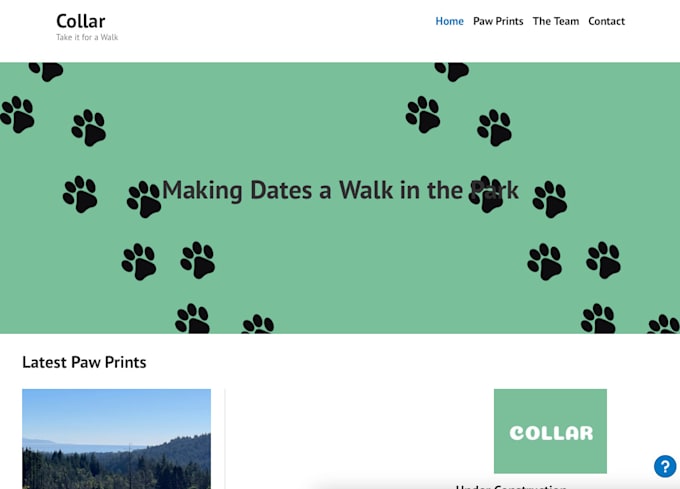The height and width of the screenshot is (489, 680).
Task: Click the green COLLAR logo image
Action: [550, 431]
